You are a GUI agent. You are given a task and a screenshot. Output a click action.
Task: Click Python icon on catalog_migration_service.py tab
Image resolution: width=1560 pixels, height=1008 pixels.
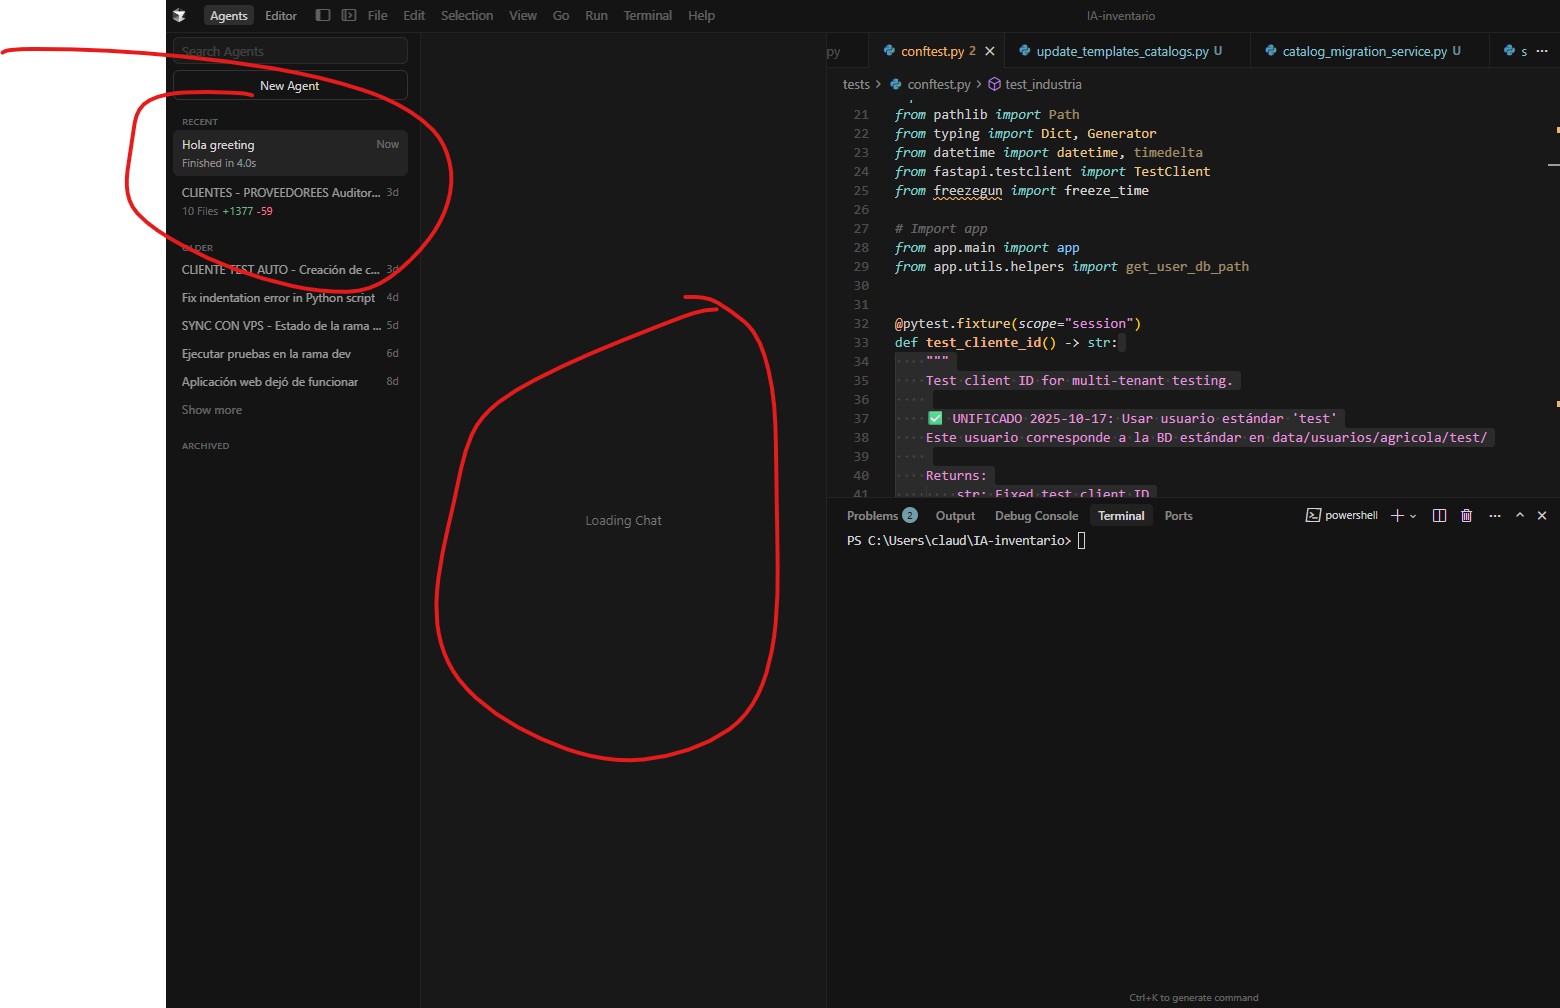[1271, 51]
